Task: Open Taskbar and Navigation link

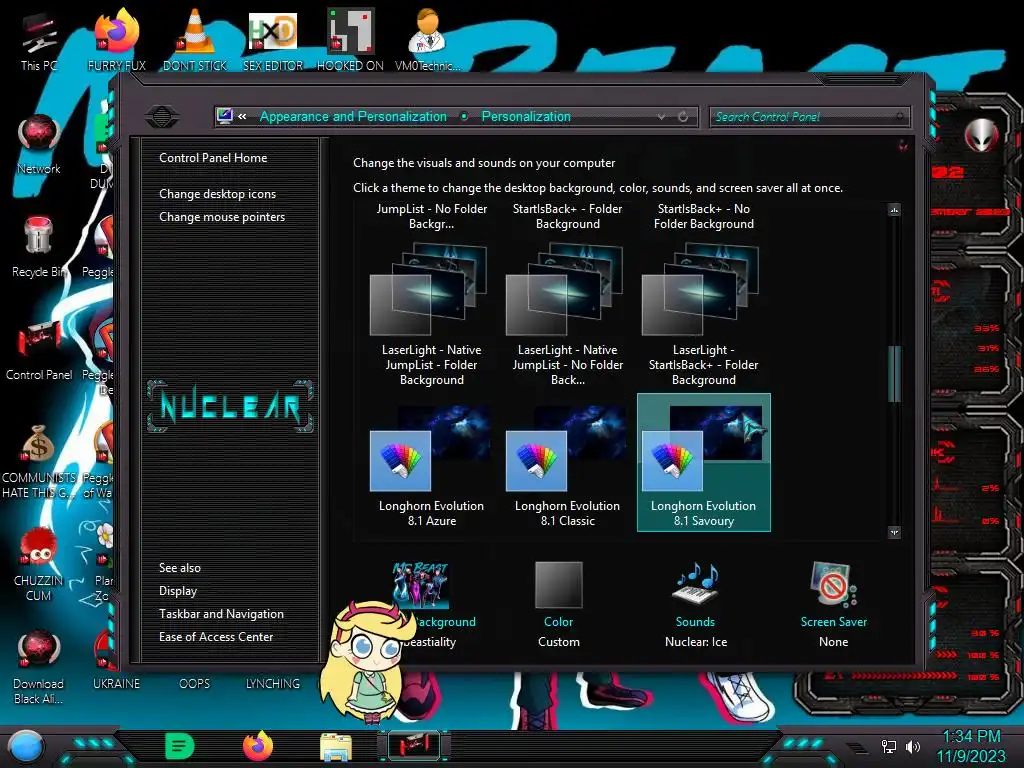Action: [221, 614]
